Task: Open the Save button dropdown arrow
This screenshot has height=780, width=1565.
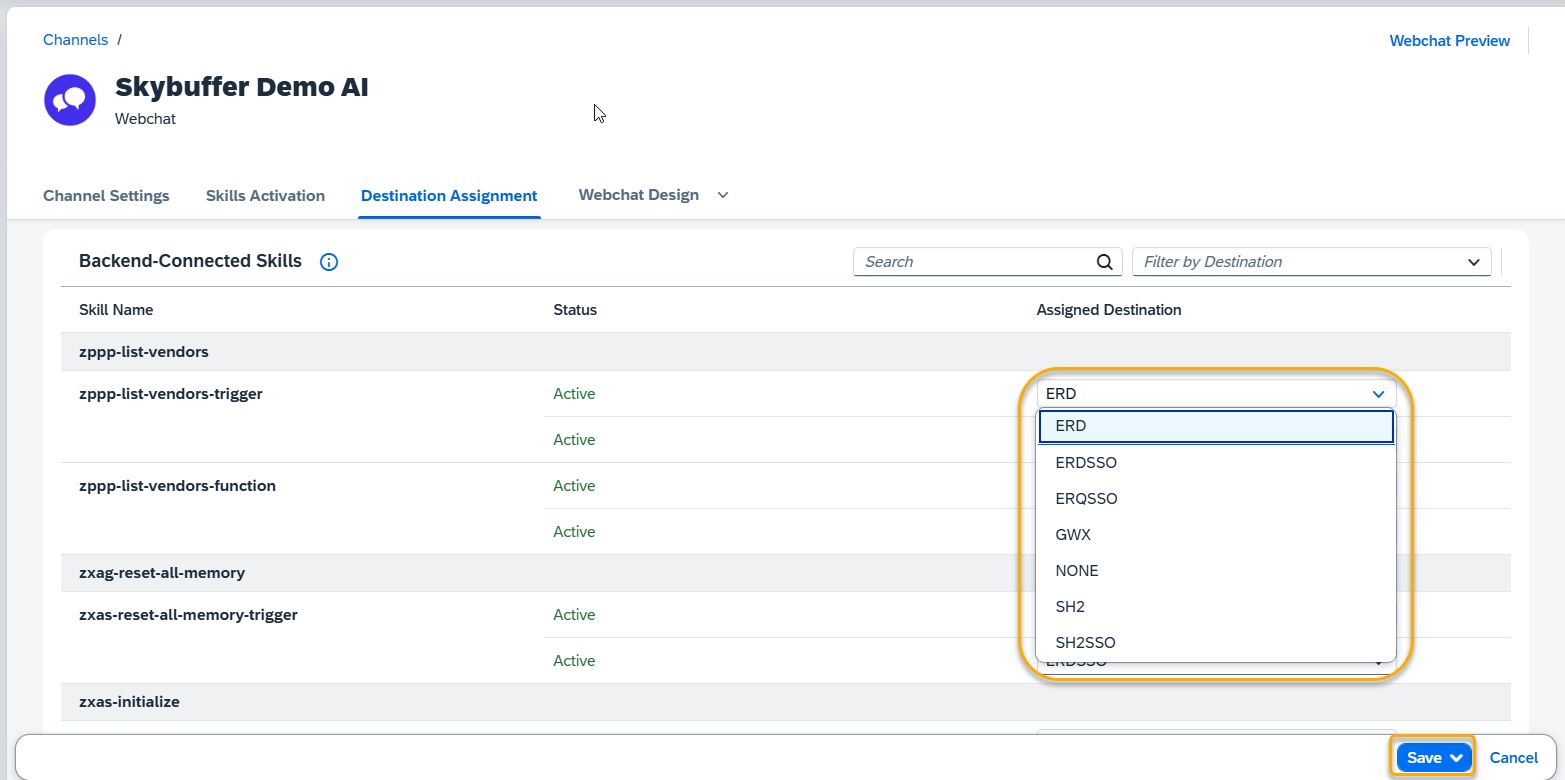Action: (1456, 758)
